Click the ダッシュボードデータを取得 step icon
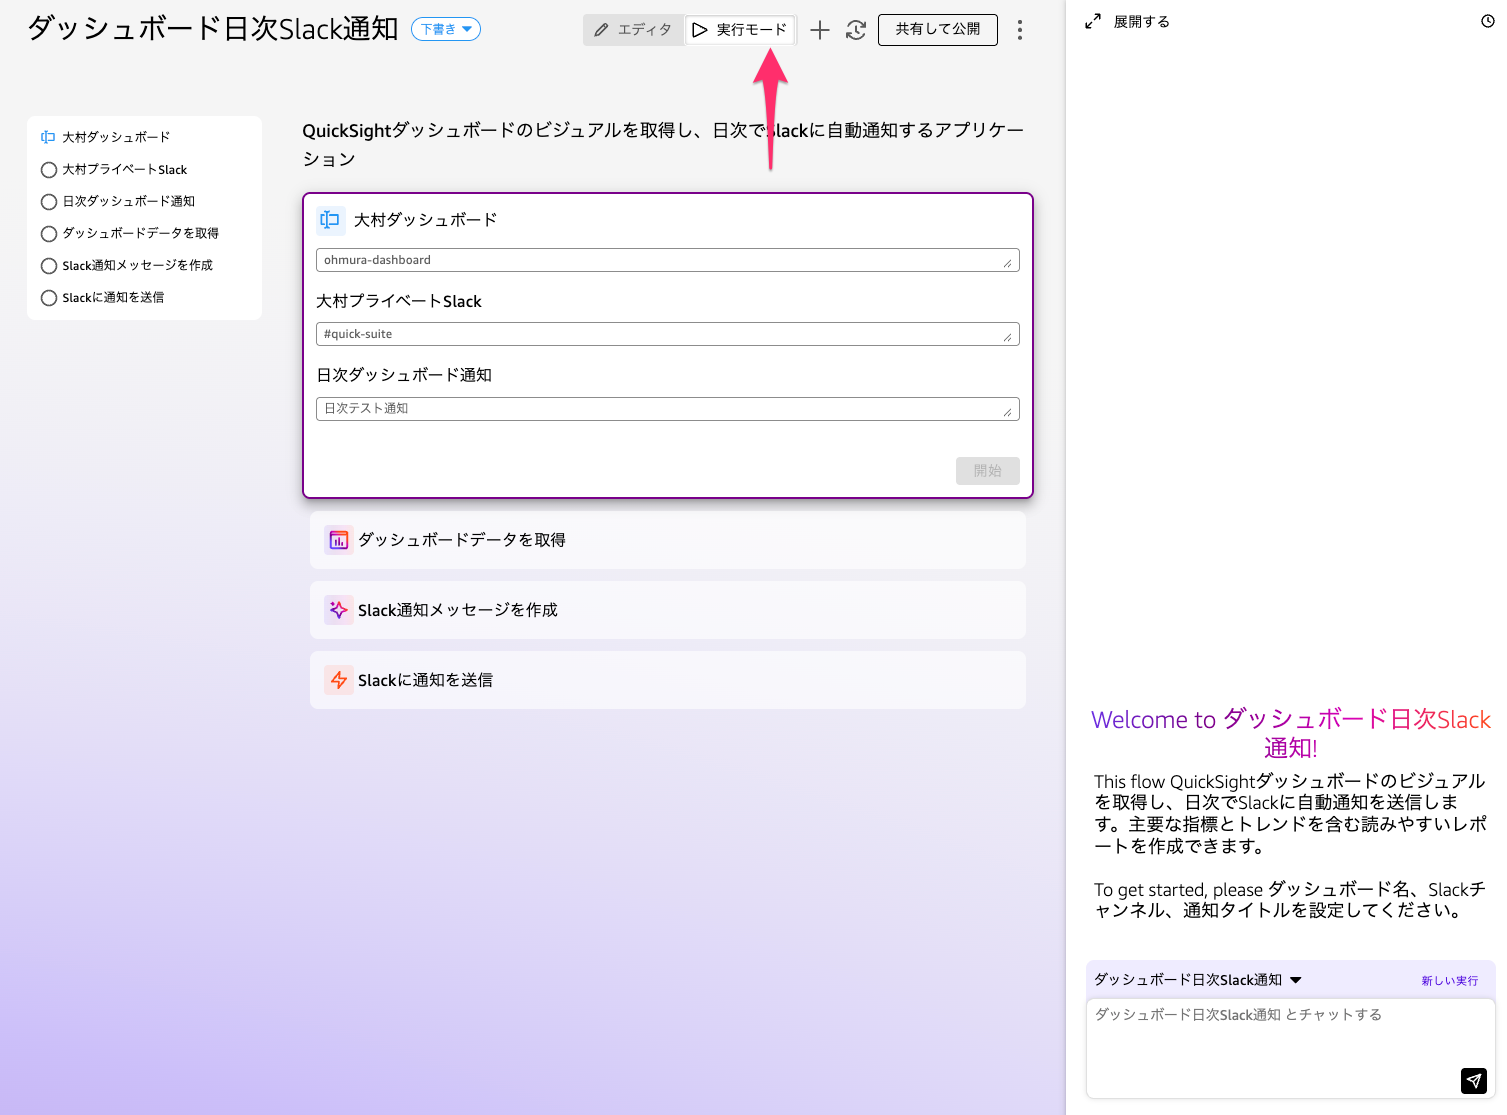 click(x=339, y=540)
